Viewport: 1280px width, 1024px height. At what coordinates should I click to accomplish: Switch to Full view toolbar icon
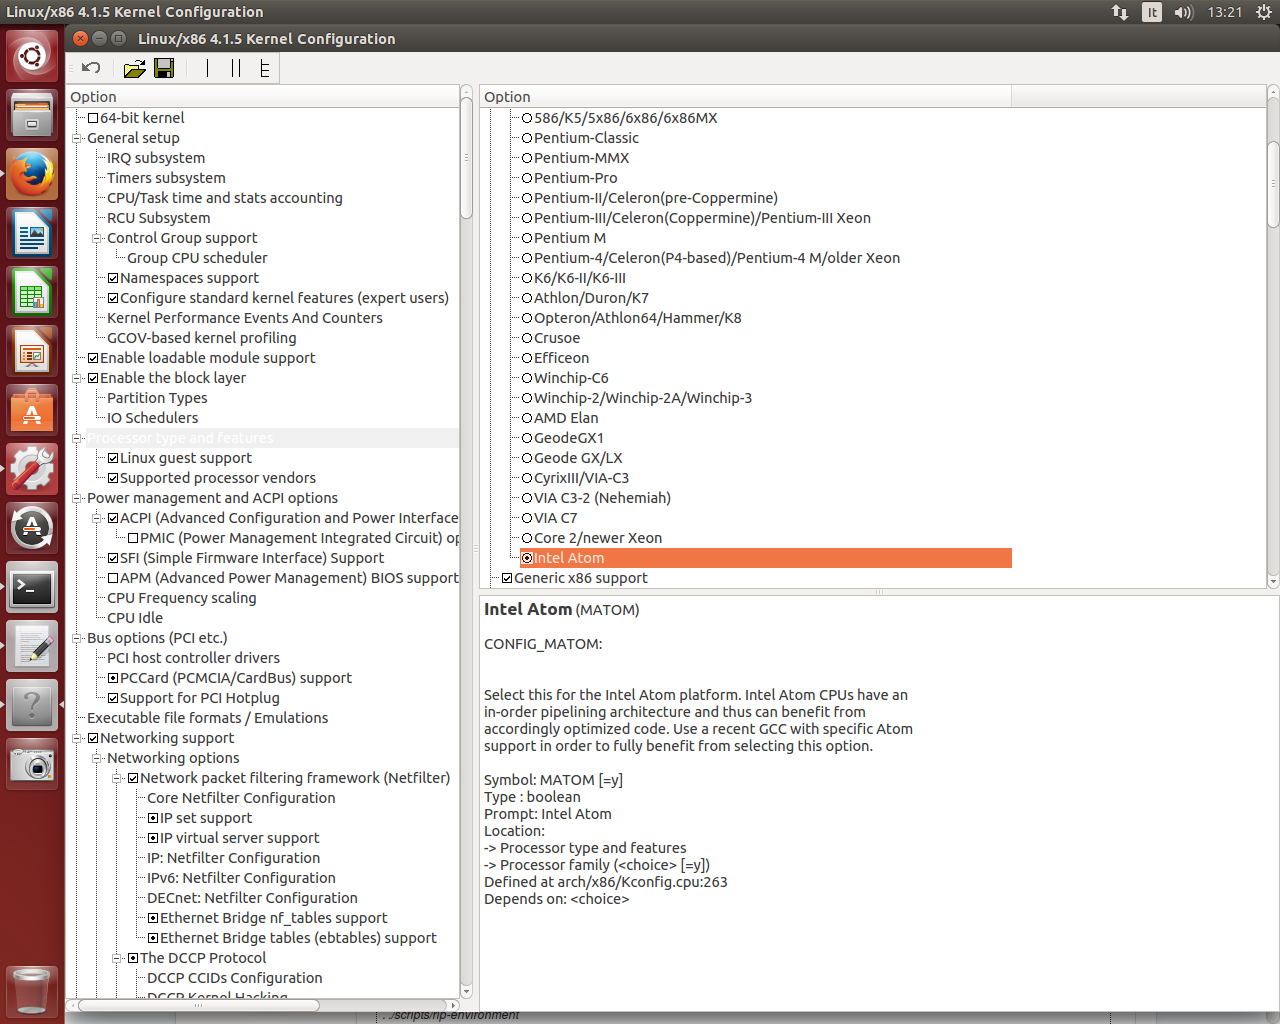click(264, 68)
